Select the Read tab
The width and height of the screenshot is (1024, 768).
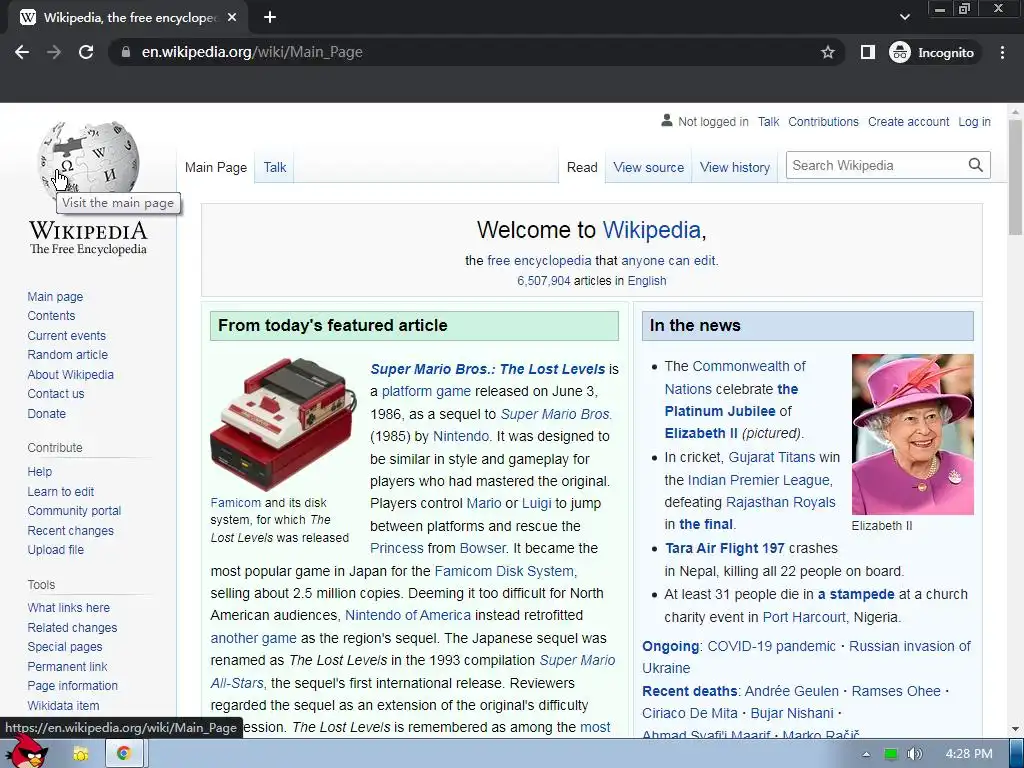click(582, 167)
